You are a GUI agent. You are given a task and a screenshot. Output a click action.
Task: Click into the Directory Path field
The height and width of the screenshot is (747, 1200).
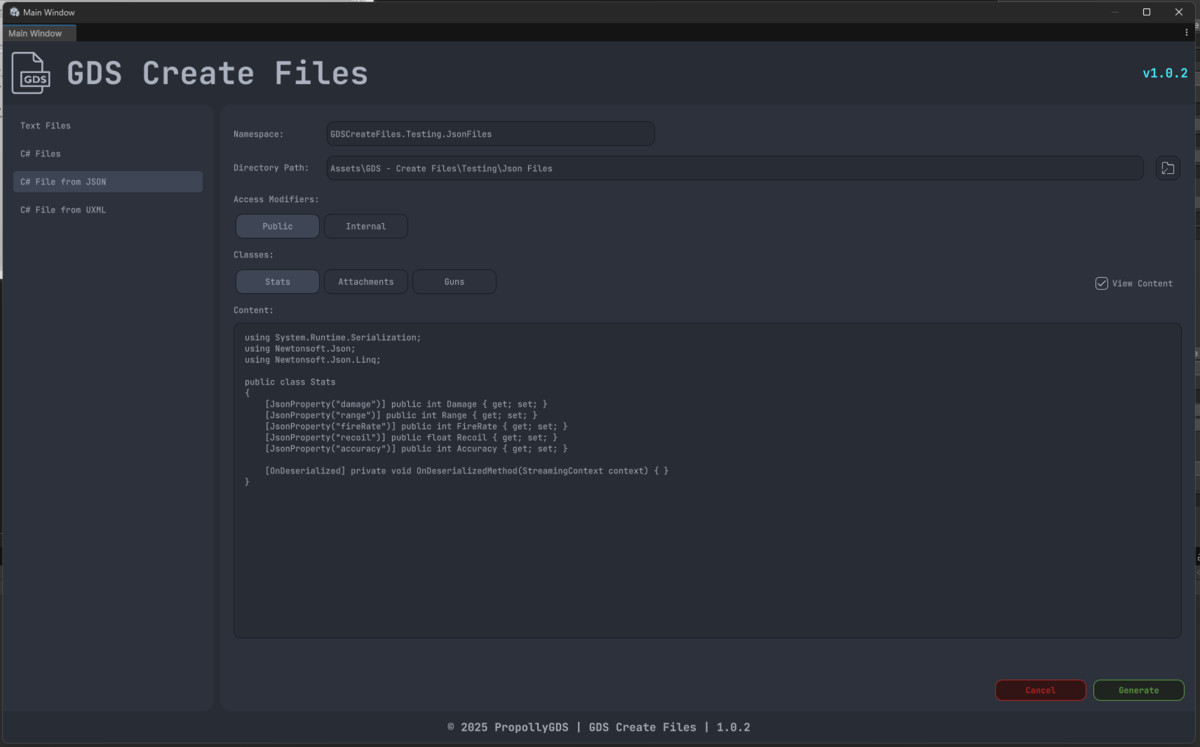pos(735,168)
